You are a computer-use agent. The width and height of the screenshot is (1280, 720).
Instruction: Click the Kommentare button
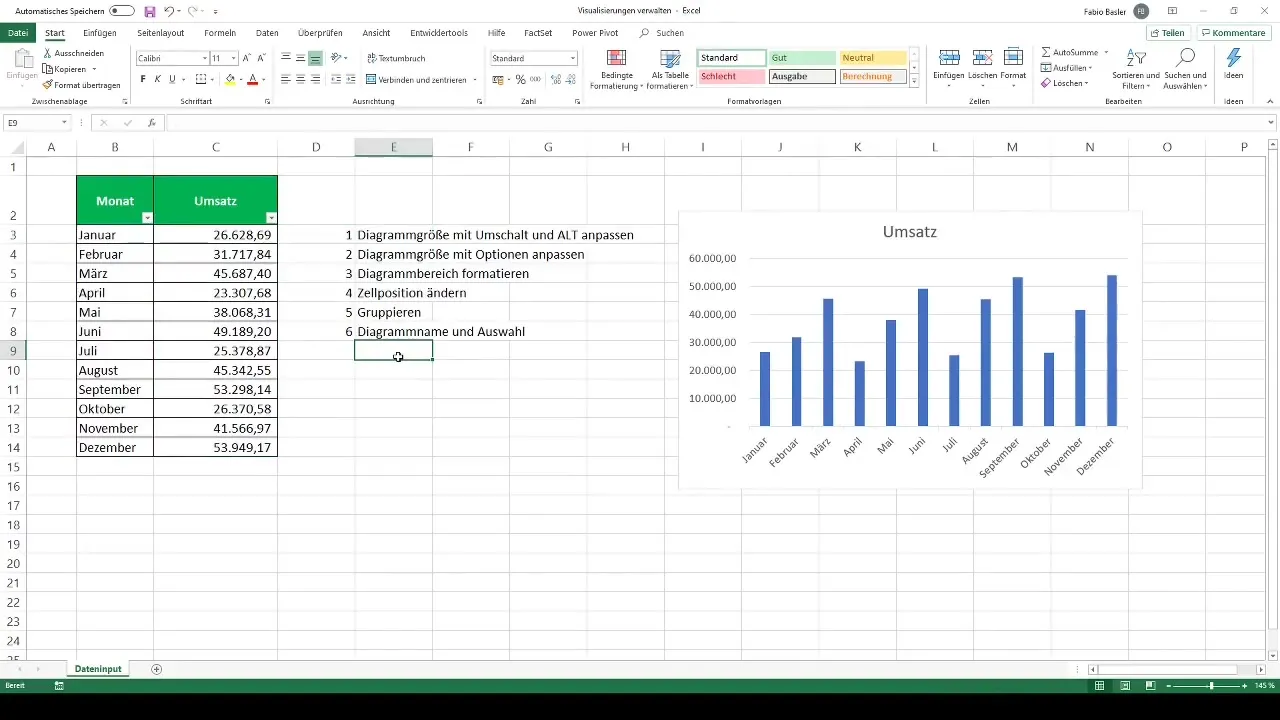point(1234,33)
